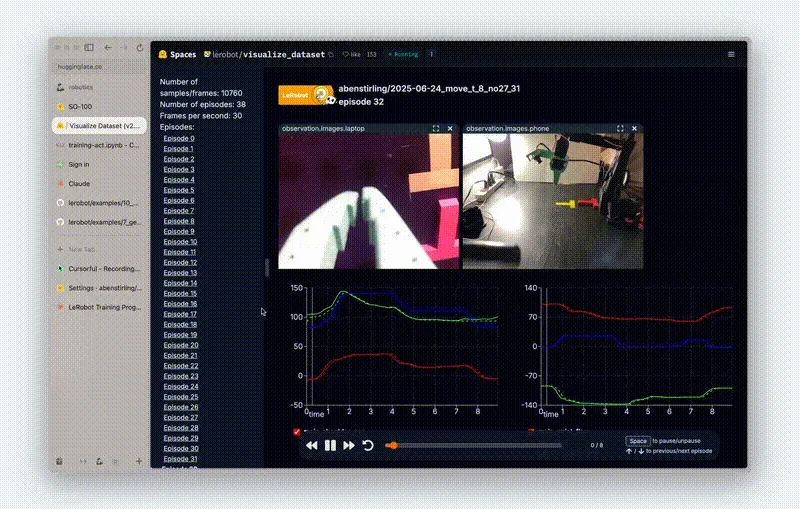Open the Settings - abenstirling tab
This screenshot has height=509, width=800.
point(99,288)
